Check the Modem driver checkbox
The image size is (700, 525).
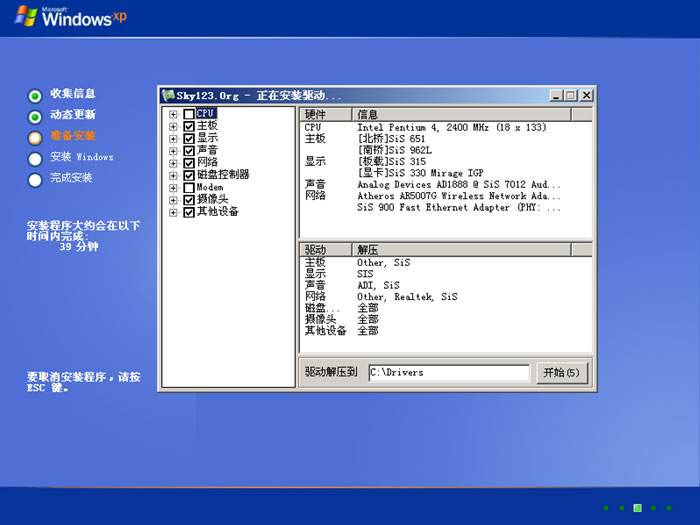click(x=189, y=187)
